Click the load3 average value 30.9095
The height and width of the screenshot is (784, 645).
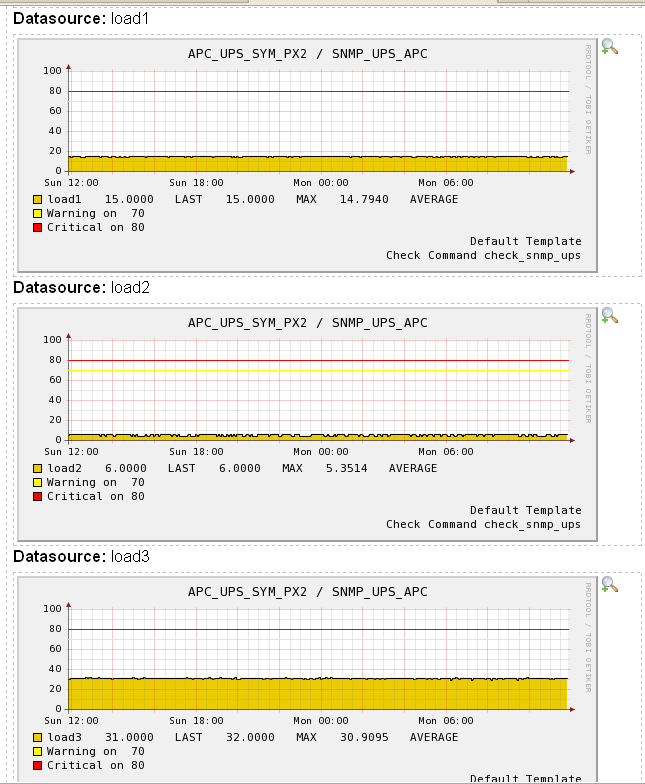tap(364, 738)
